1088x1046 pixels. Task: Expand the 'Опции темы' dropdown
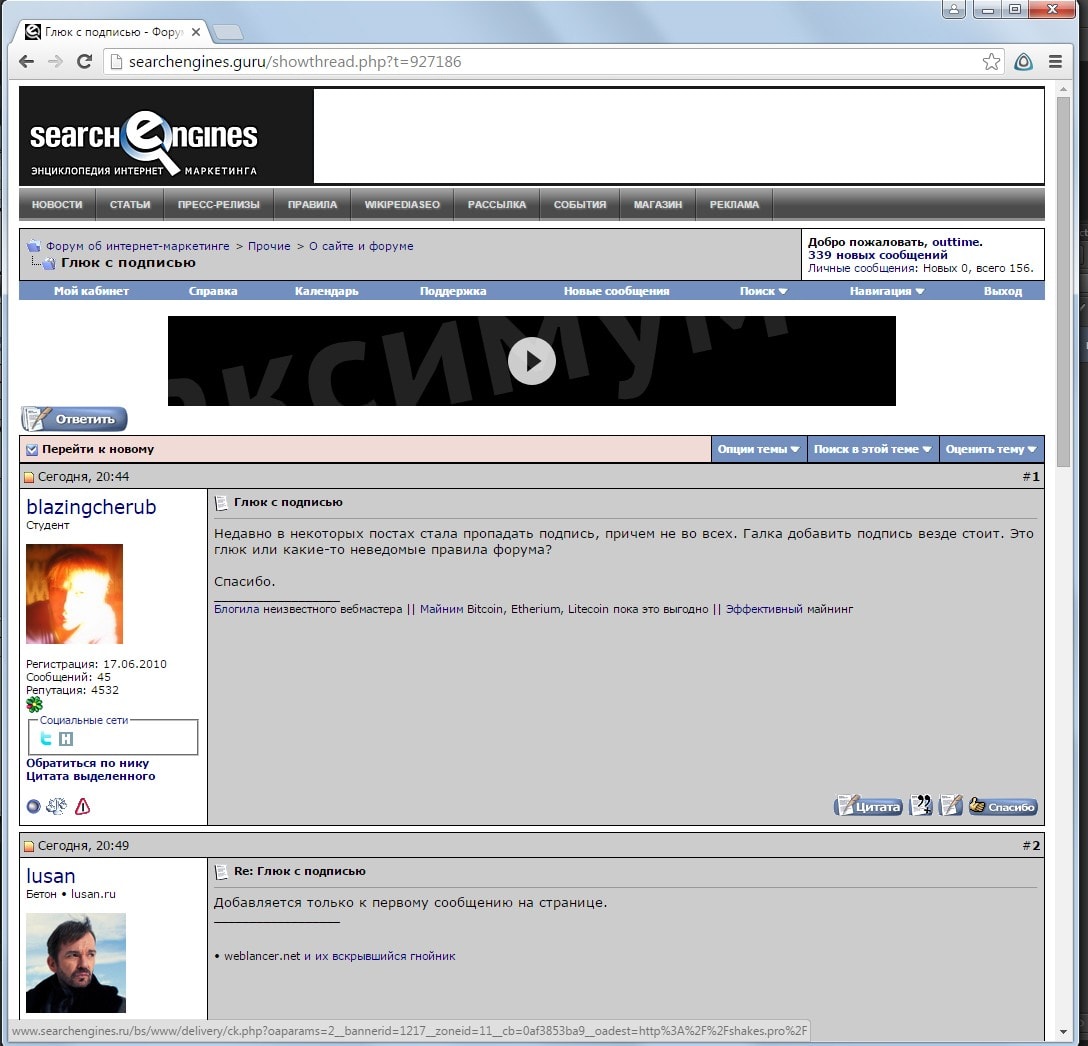[x=758, y=449]
